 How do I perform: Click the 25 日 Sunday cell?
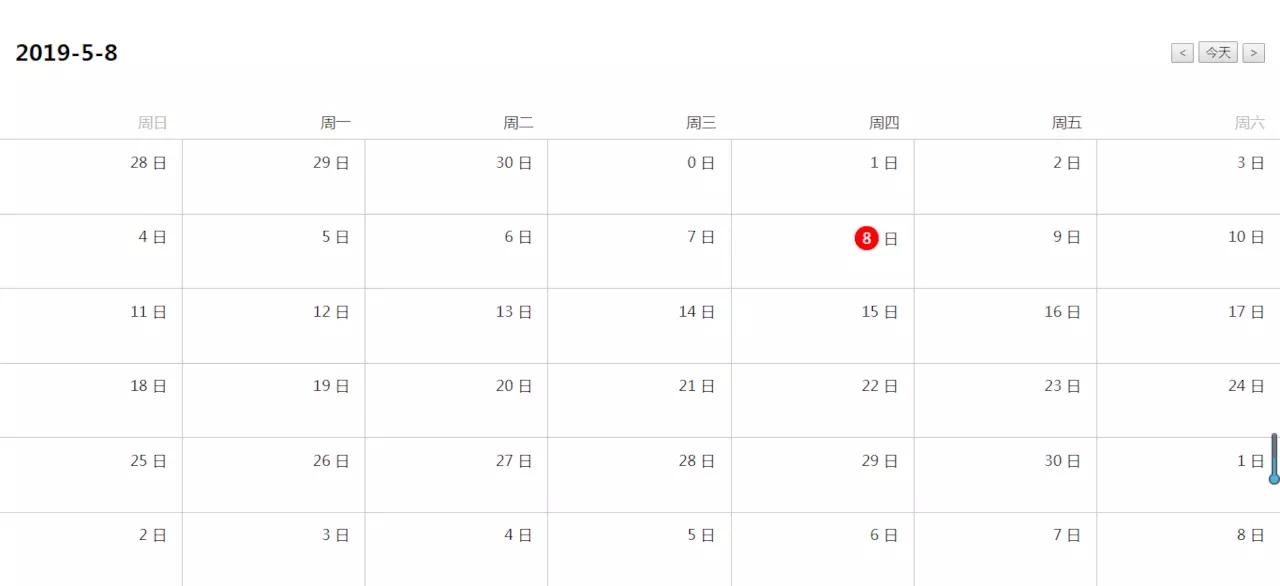click(x=91, y=475)
